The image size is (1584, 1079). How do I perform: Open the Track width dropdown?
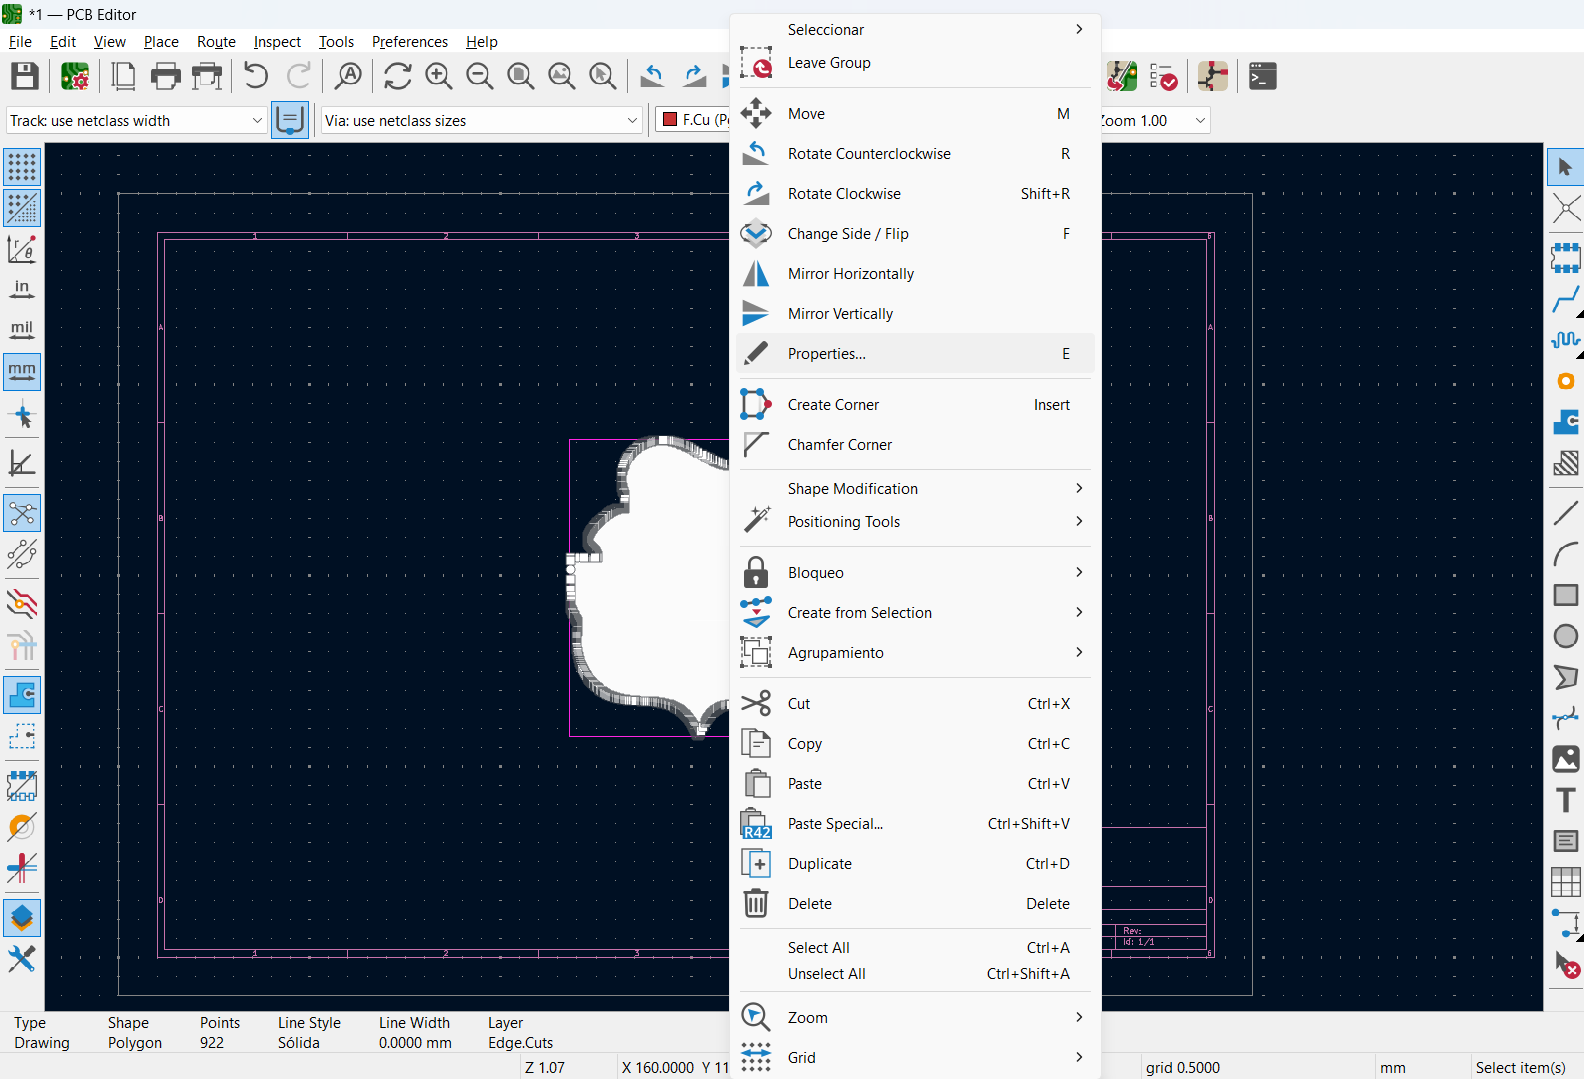pyautogui.click(x=137, y=120)
